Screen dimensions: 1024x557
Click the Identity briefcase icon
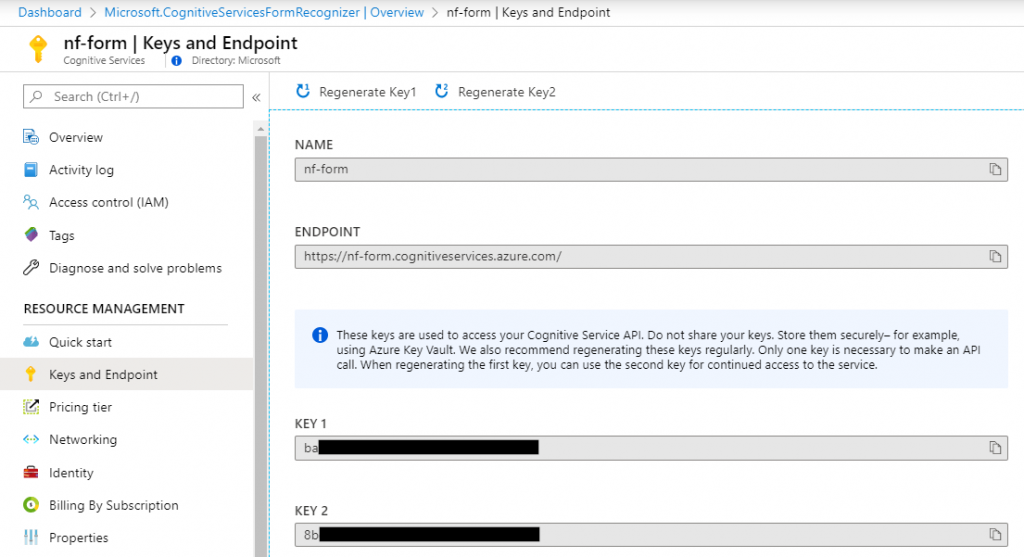31,472
